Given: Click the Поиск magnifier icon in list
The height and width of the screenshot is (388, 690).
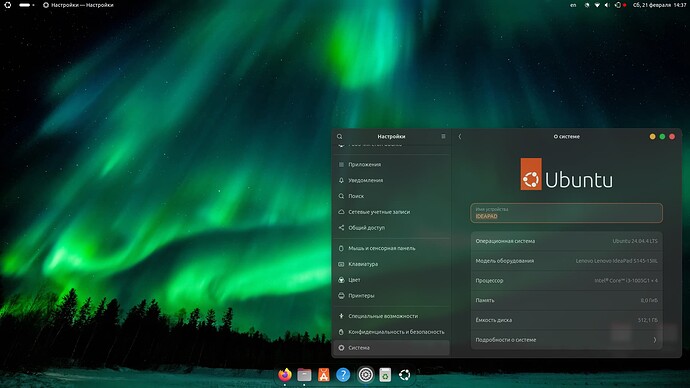Looking at the screenshot, I should pos(341,196).
